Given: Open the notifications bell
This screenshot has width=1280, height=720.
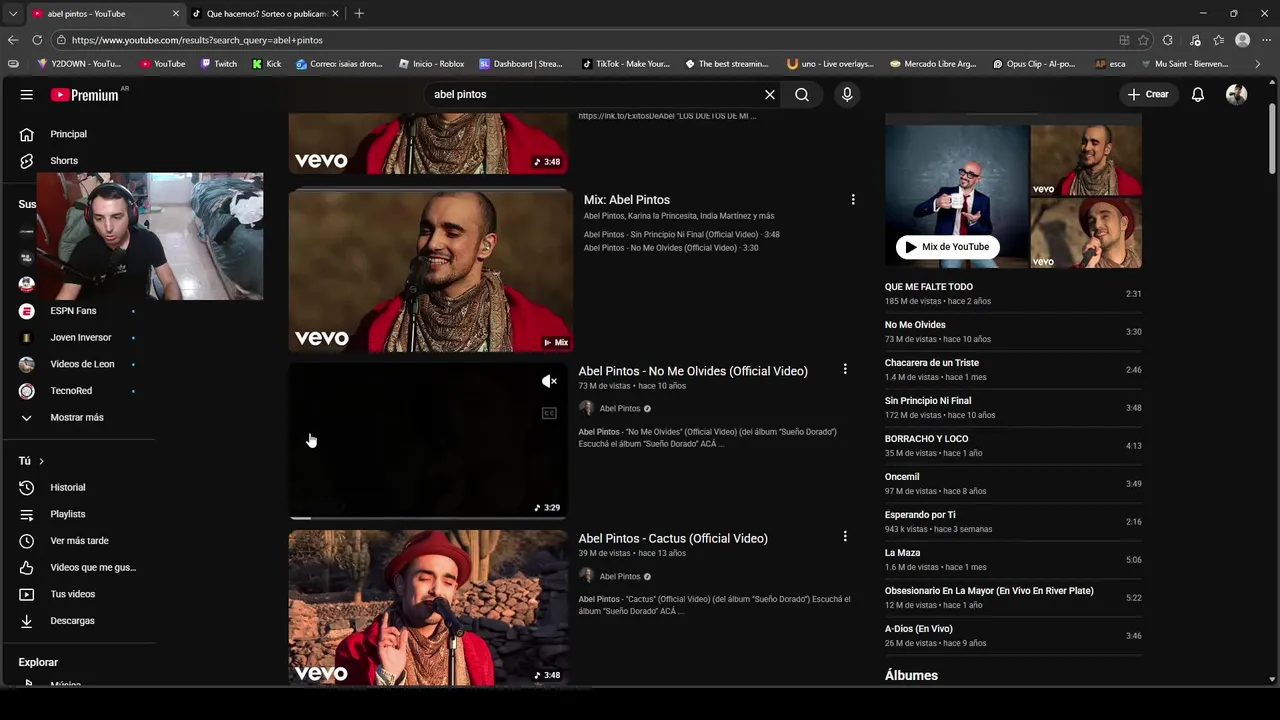Looking at the screenshot, I should (x=1198, y=94).
